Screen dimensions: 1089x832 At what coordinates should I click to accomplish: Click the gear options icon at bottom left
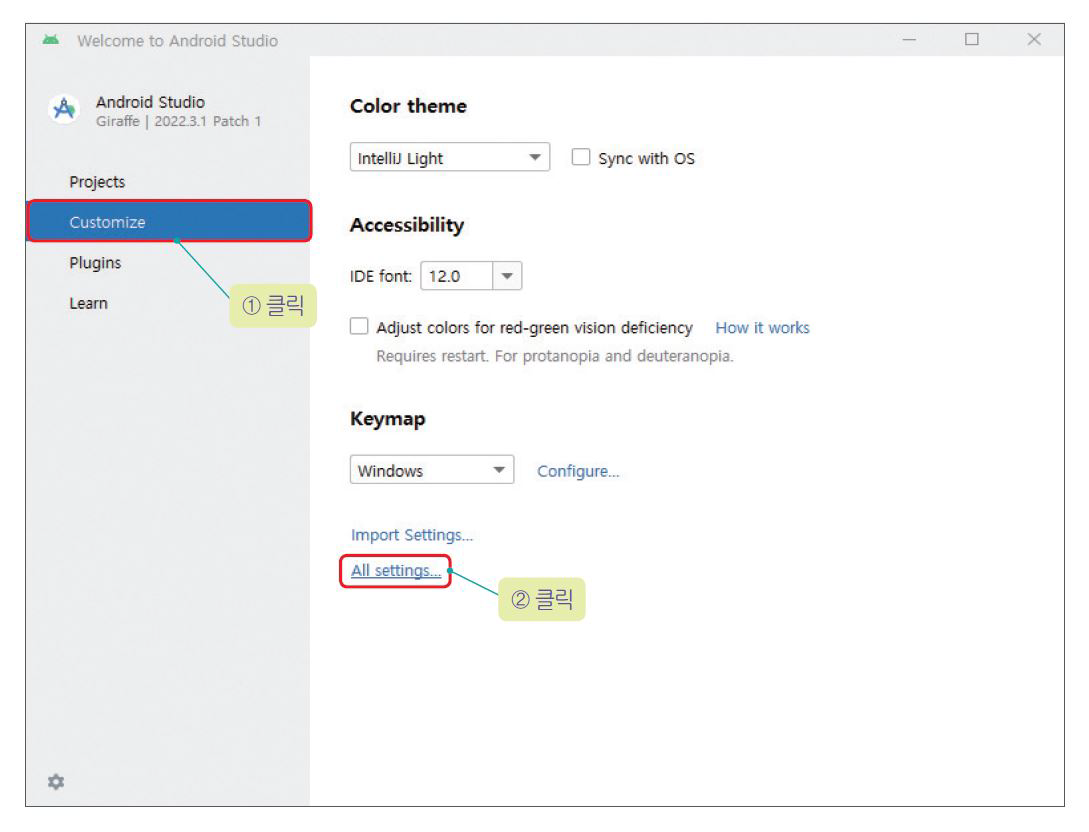click(x=56, y=782)
